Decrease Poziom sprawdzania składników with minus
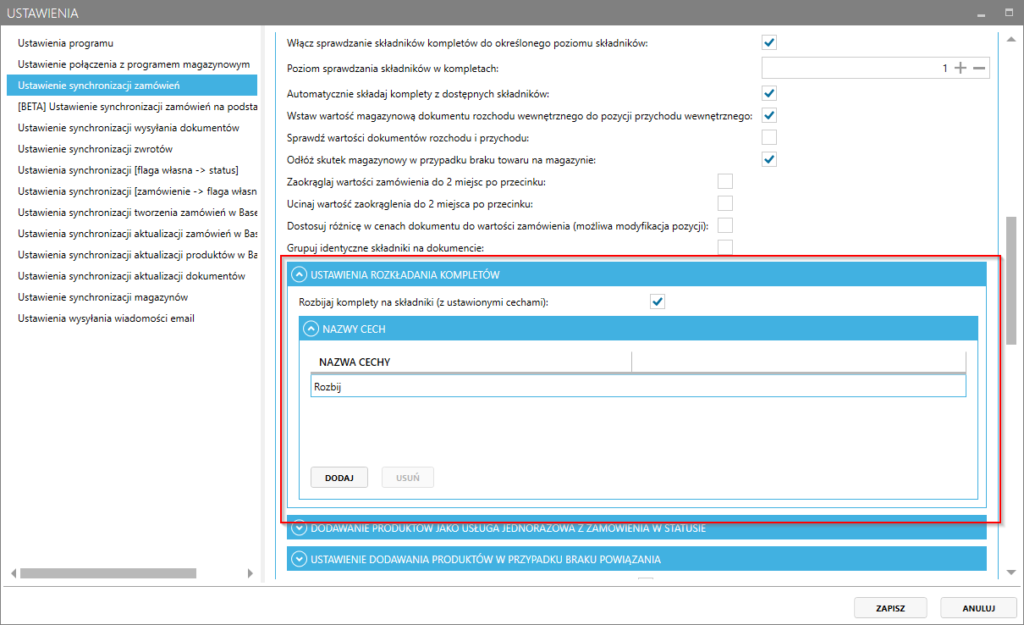 click(x=979, y=68)
